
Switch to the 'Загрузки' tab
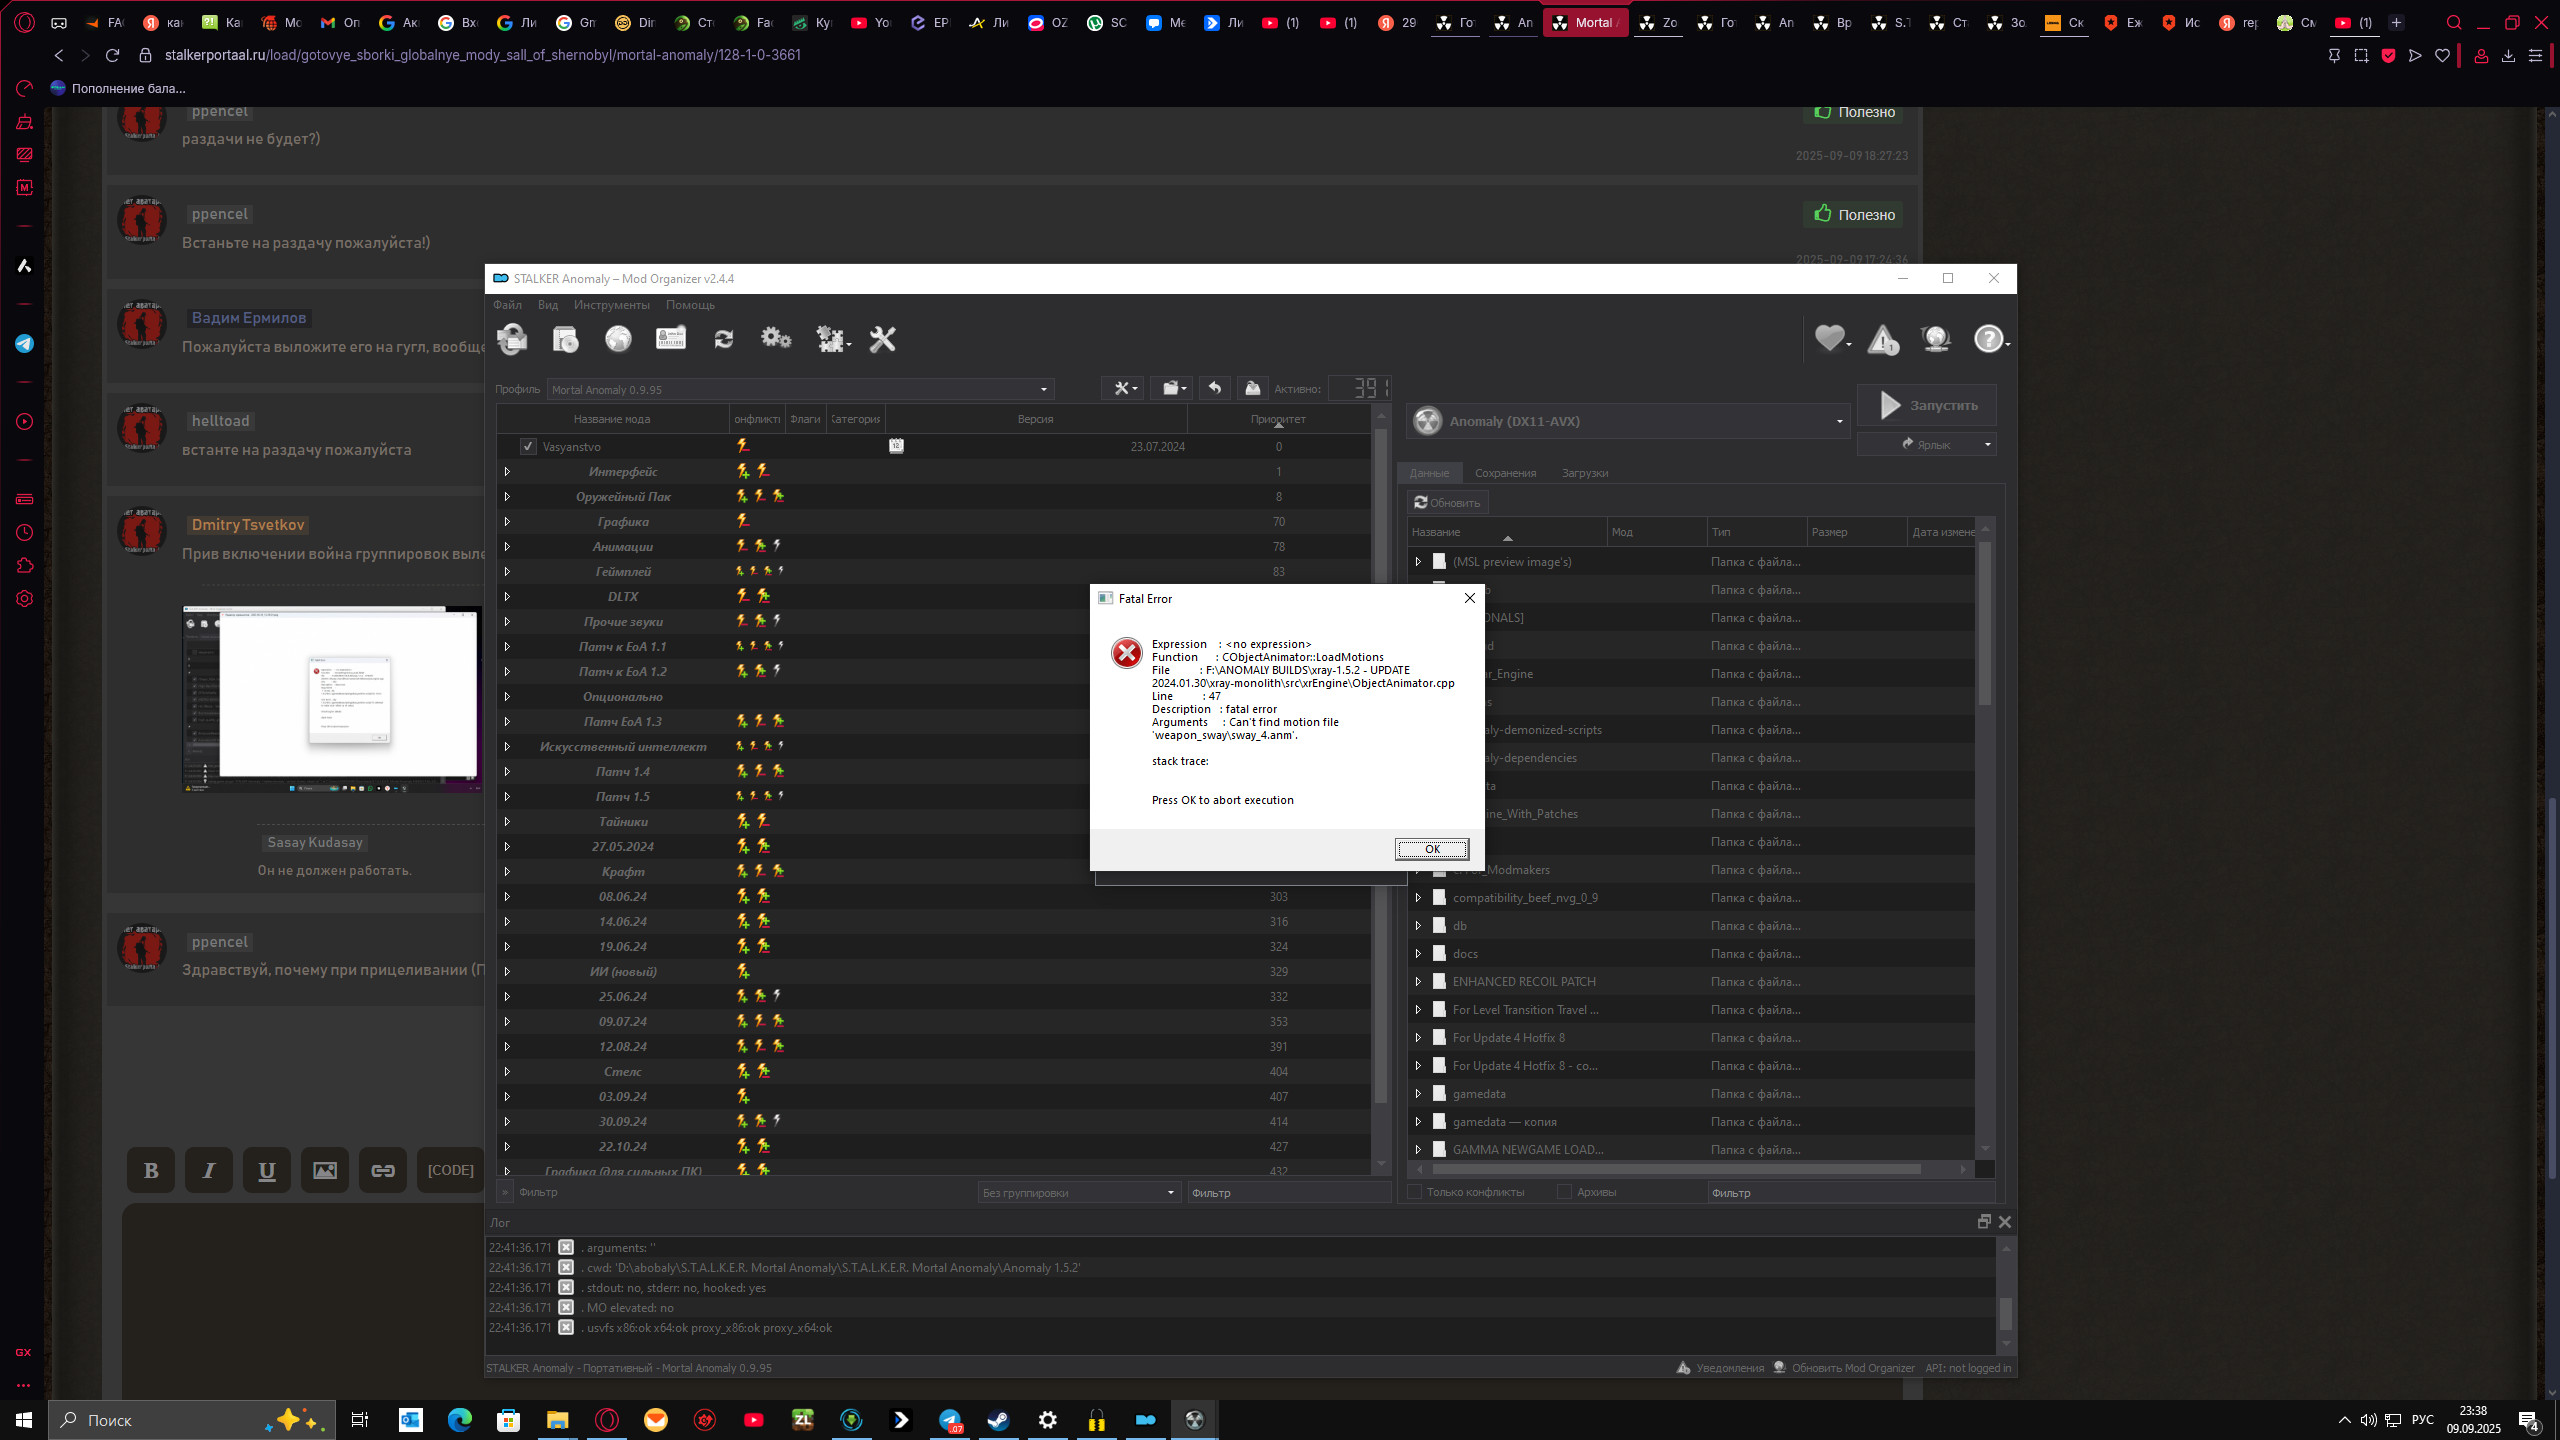point(1585,473)
